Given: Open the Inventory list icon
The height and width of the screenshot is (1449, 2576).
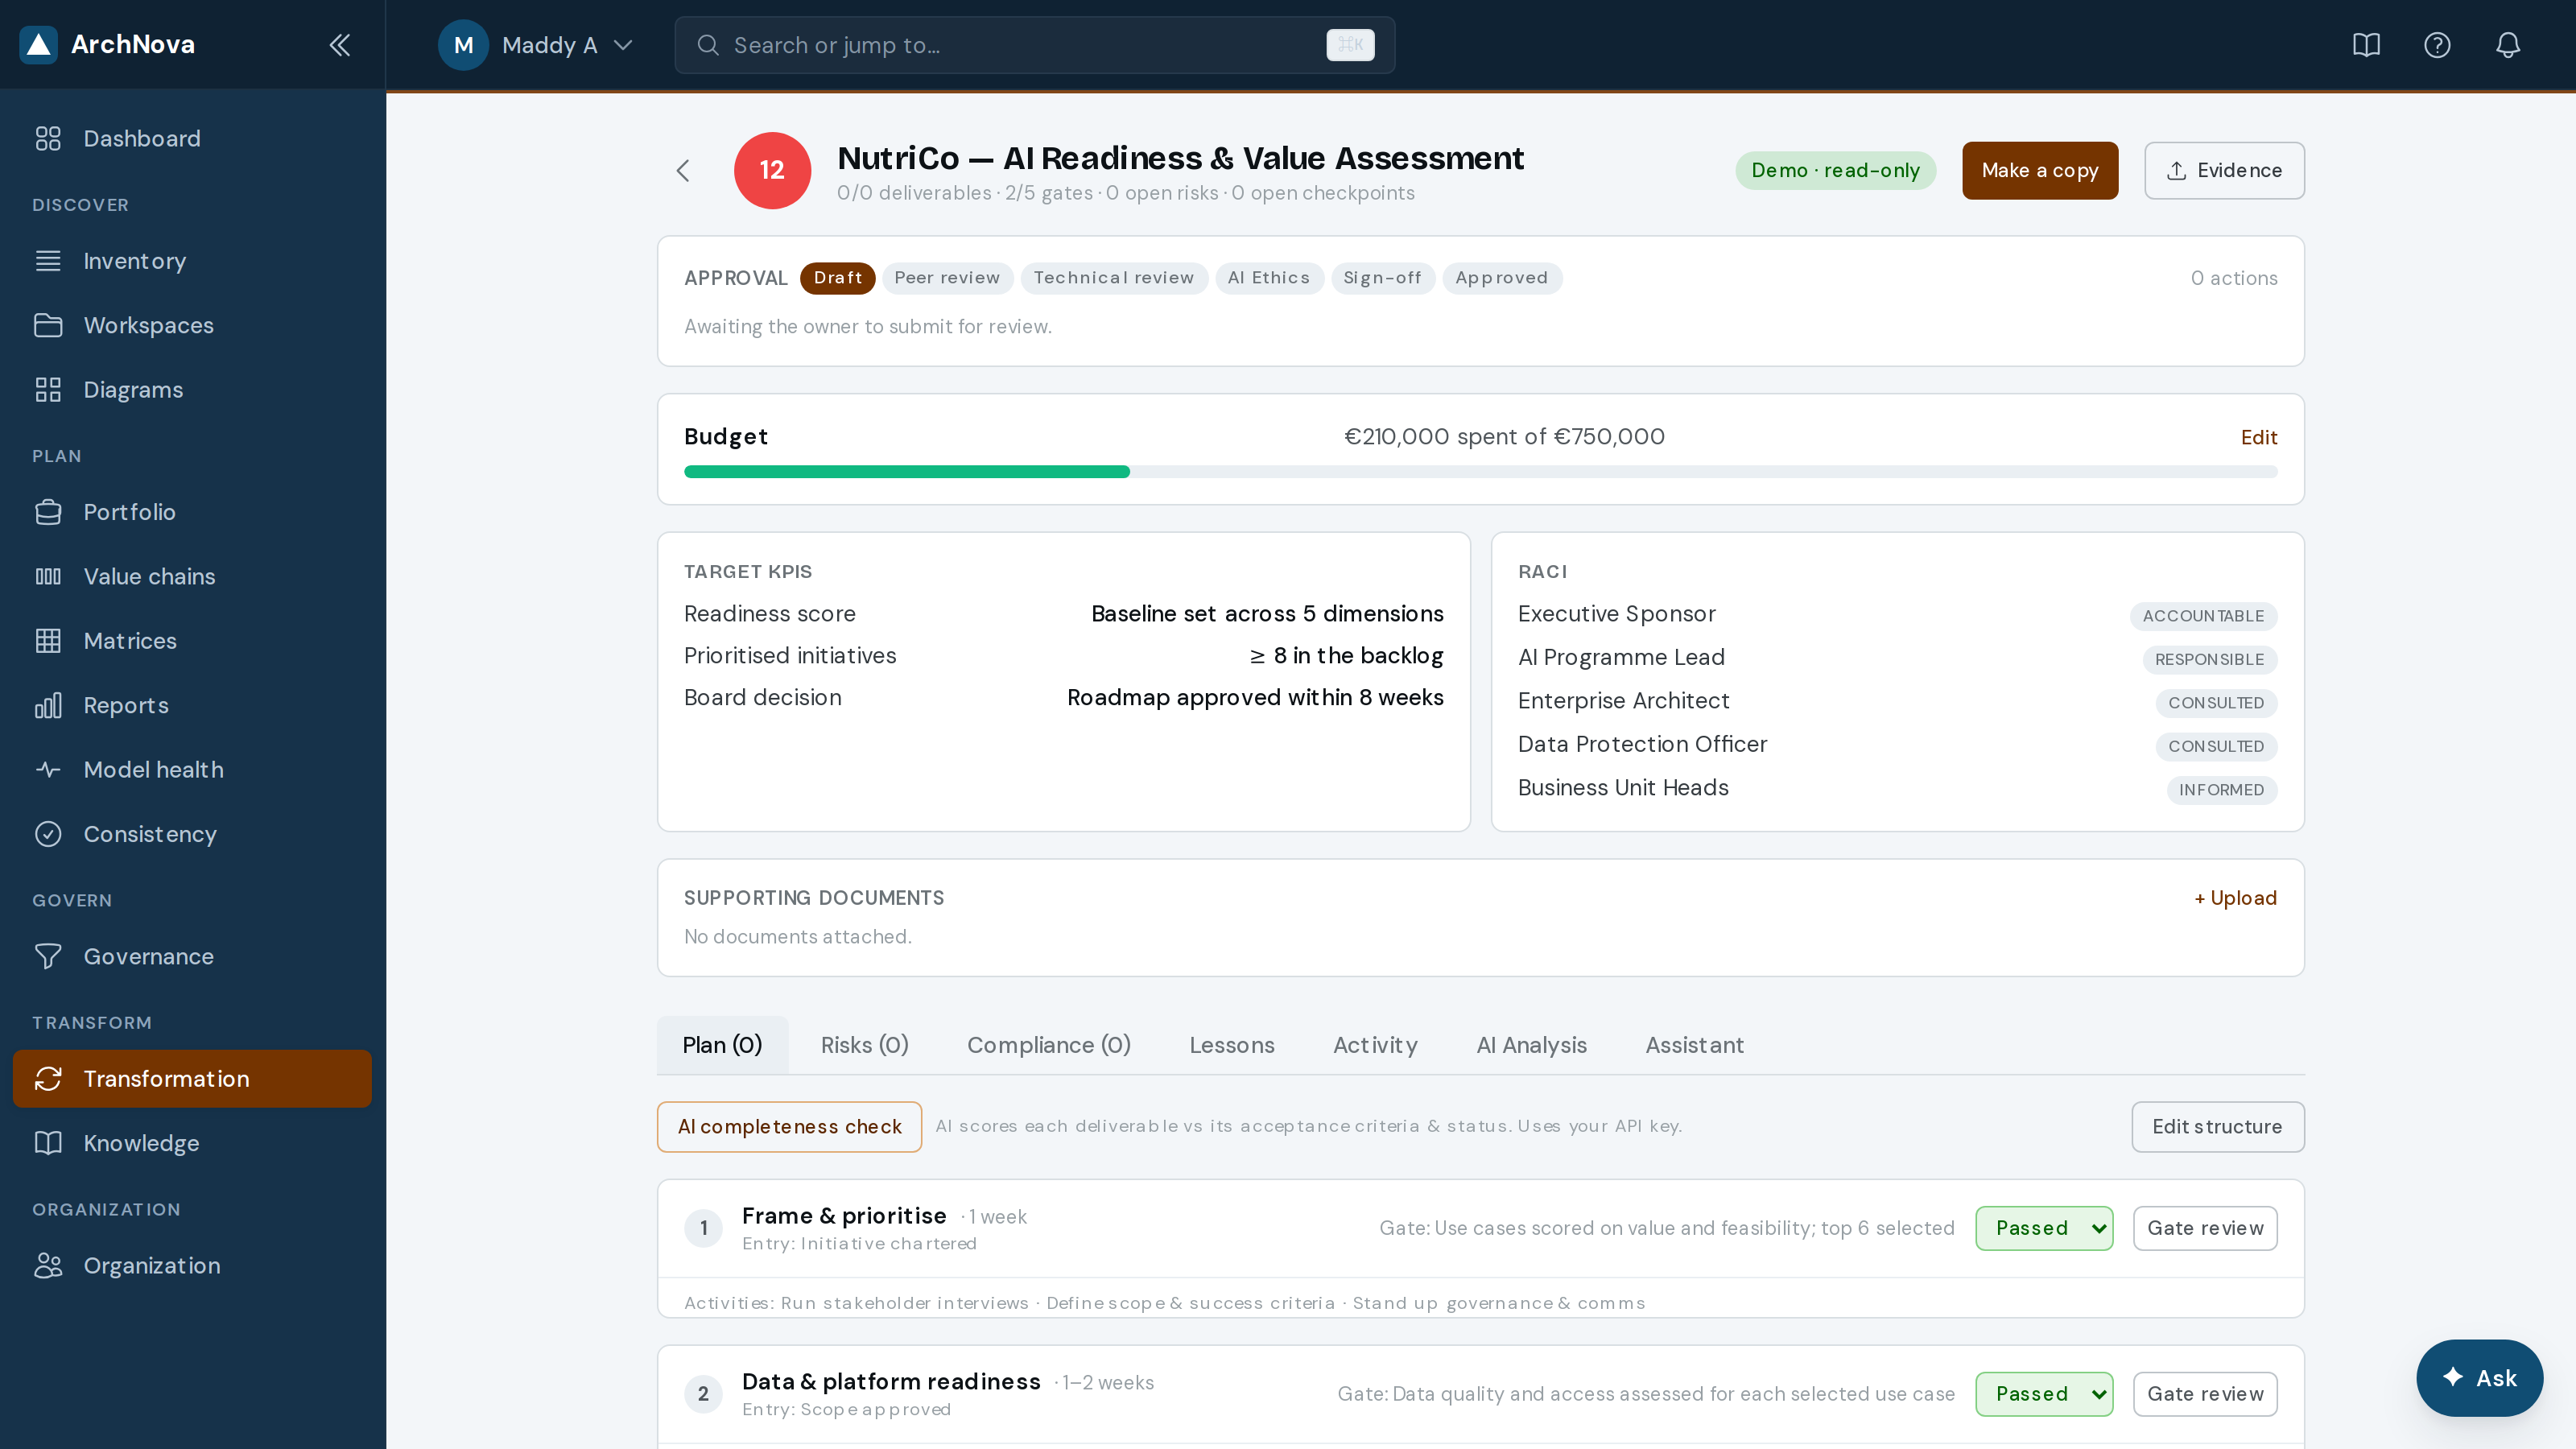Looking at the screenshot, I should 48,261.
